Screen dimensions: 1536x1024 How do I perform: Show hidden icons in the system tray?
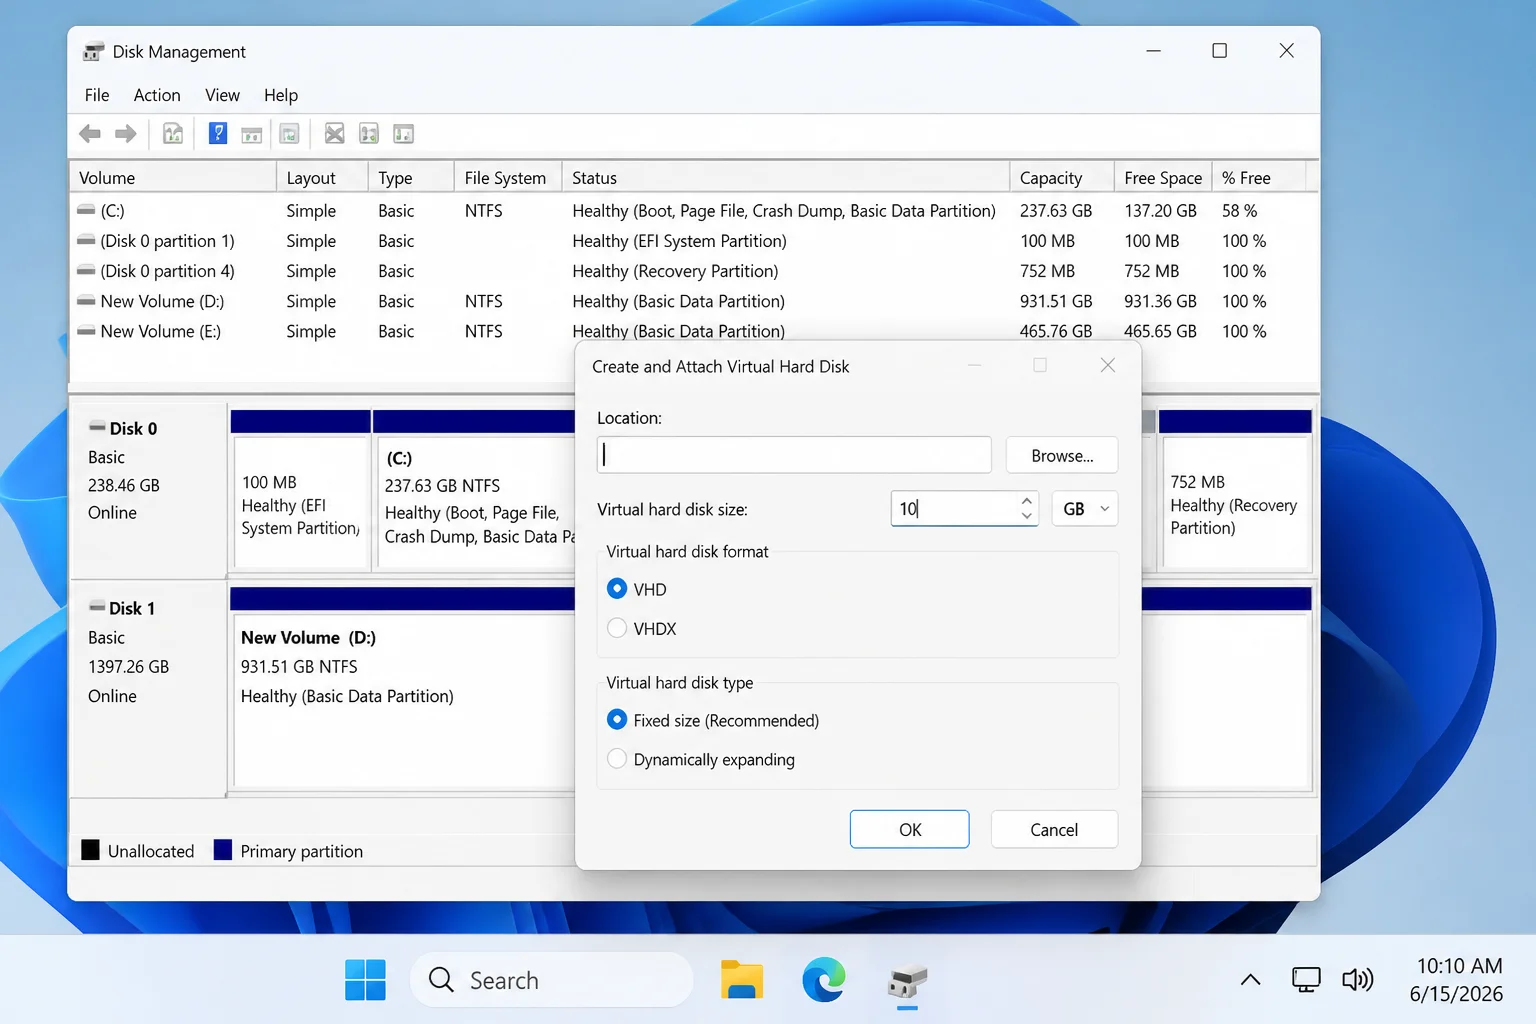point(1250,980)
